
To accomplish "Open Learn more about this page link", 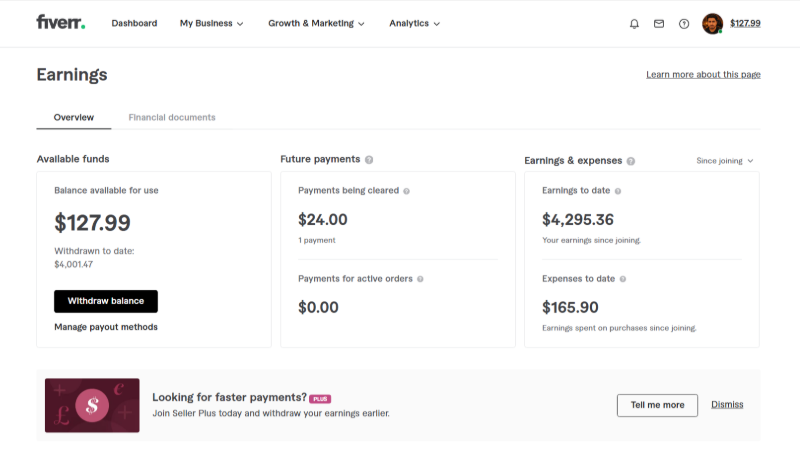I will (x=703, y=74).
